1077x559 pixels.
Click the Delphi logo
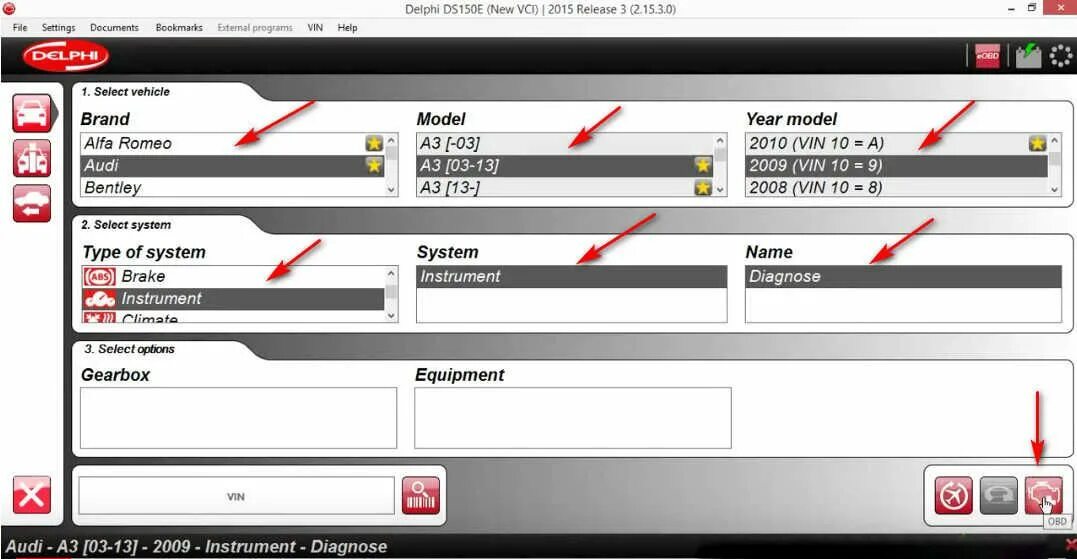click(66, 56)
